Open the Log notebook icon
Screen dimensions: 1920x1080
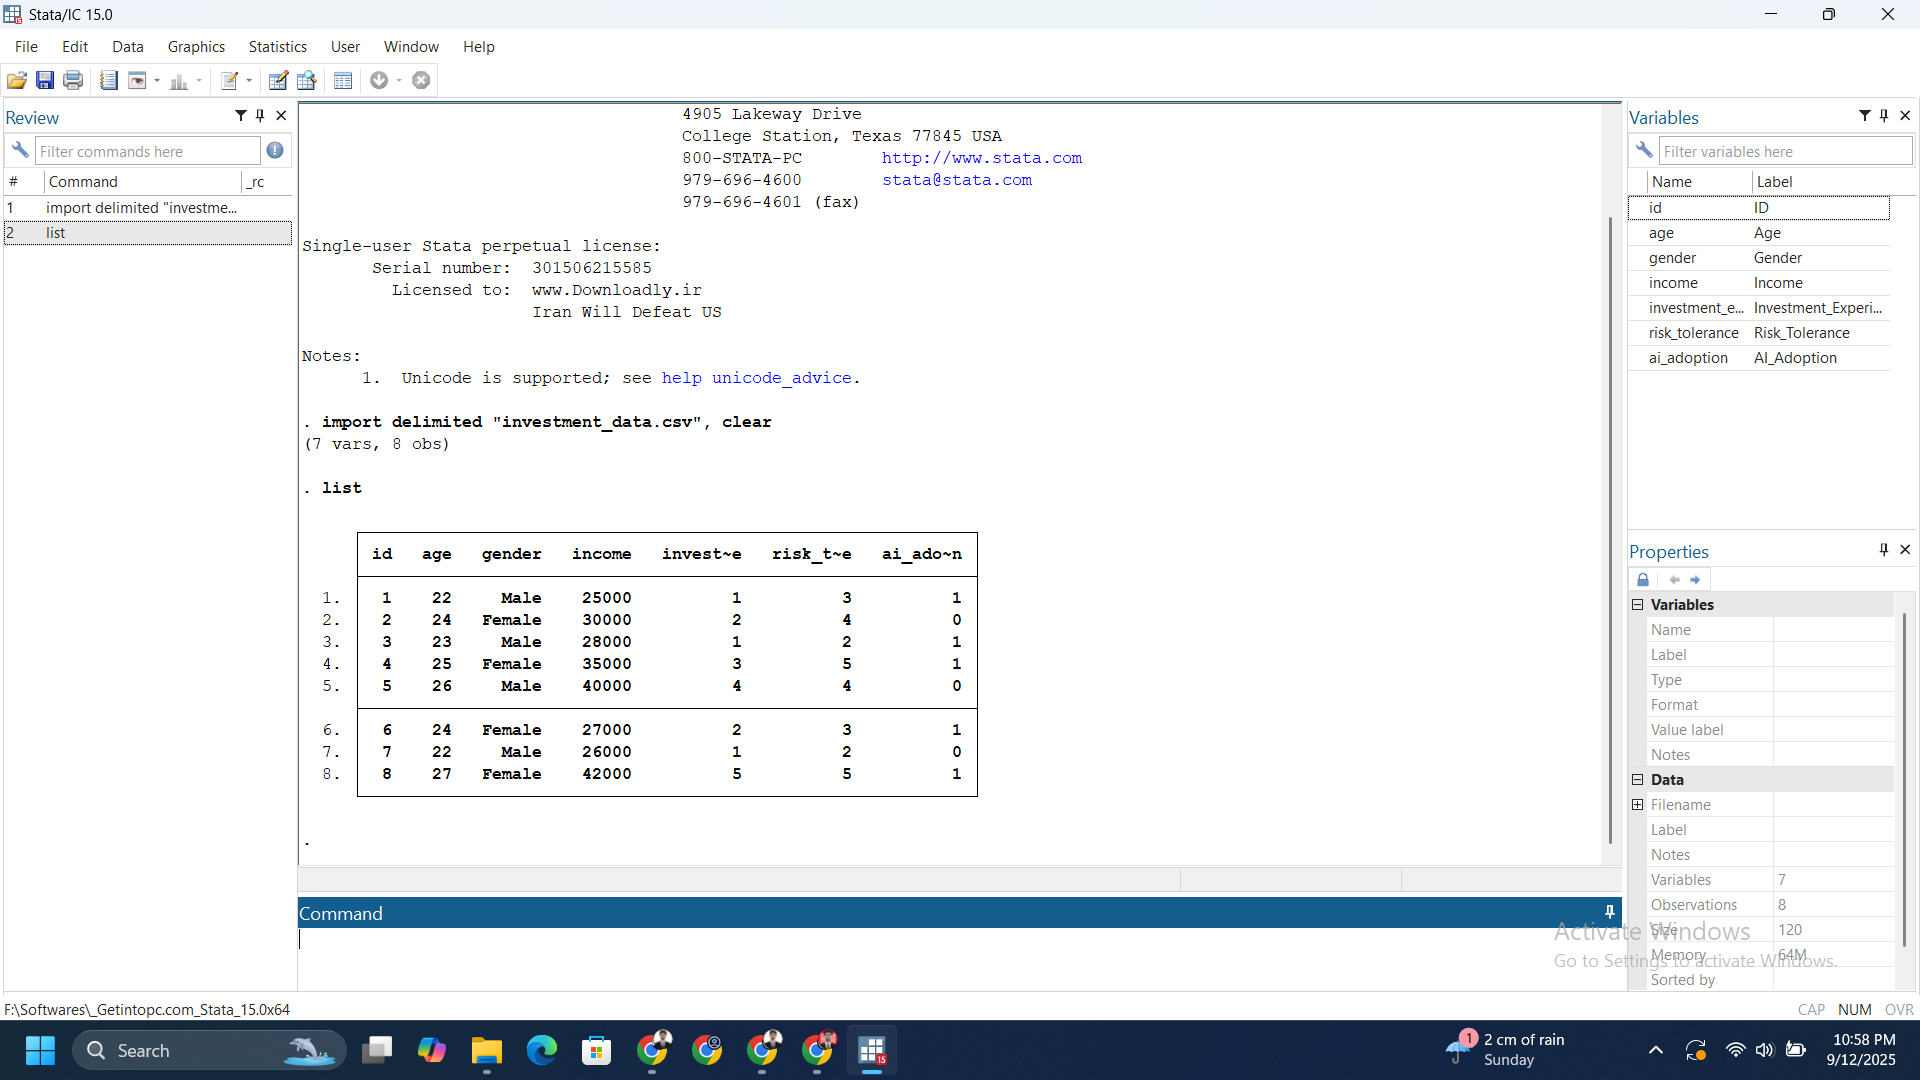tap(108, 80)
